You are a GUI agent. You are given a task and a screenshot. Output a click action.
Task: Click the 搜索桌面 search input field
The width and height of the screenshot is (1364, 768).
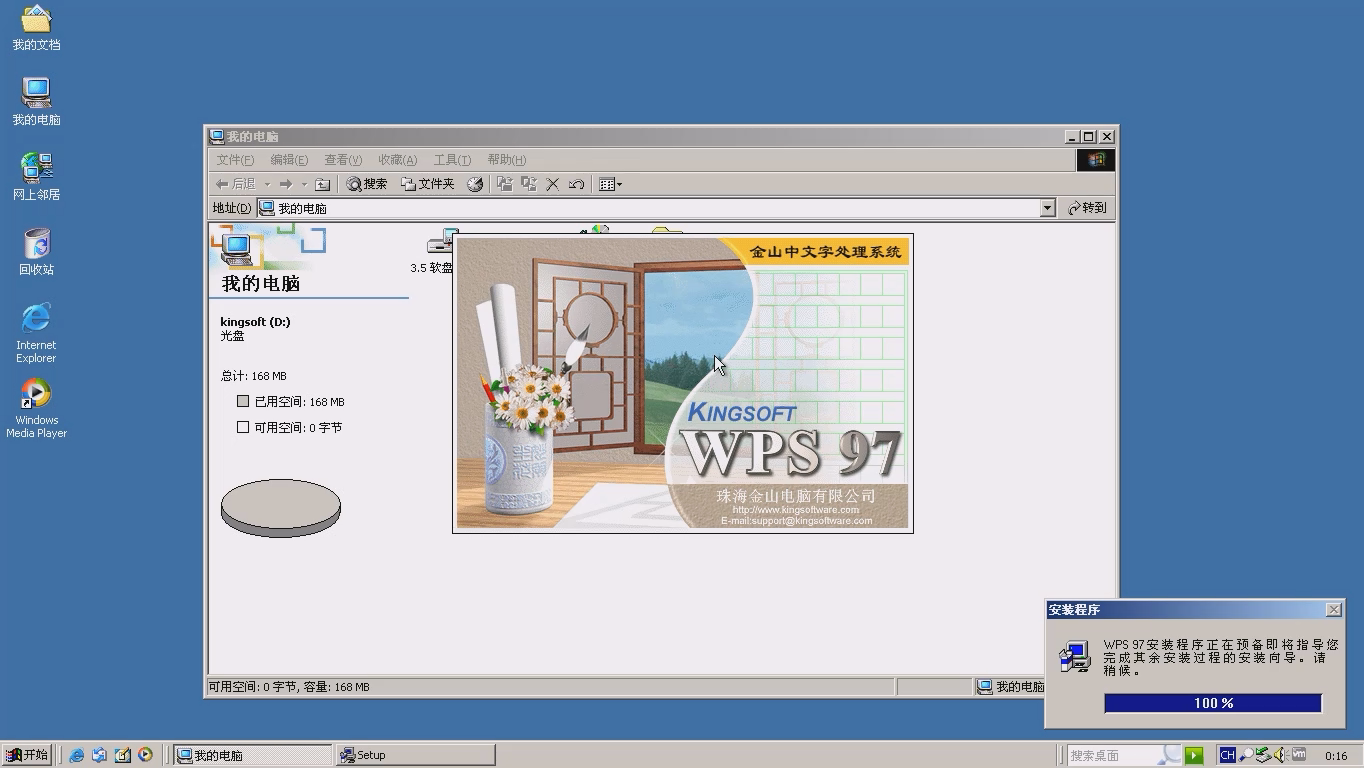coord(1124,755)
